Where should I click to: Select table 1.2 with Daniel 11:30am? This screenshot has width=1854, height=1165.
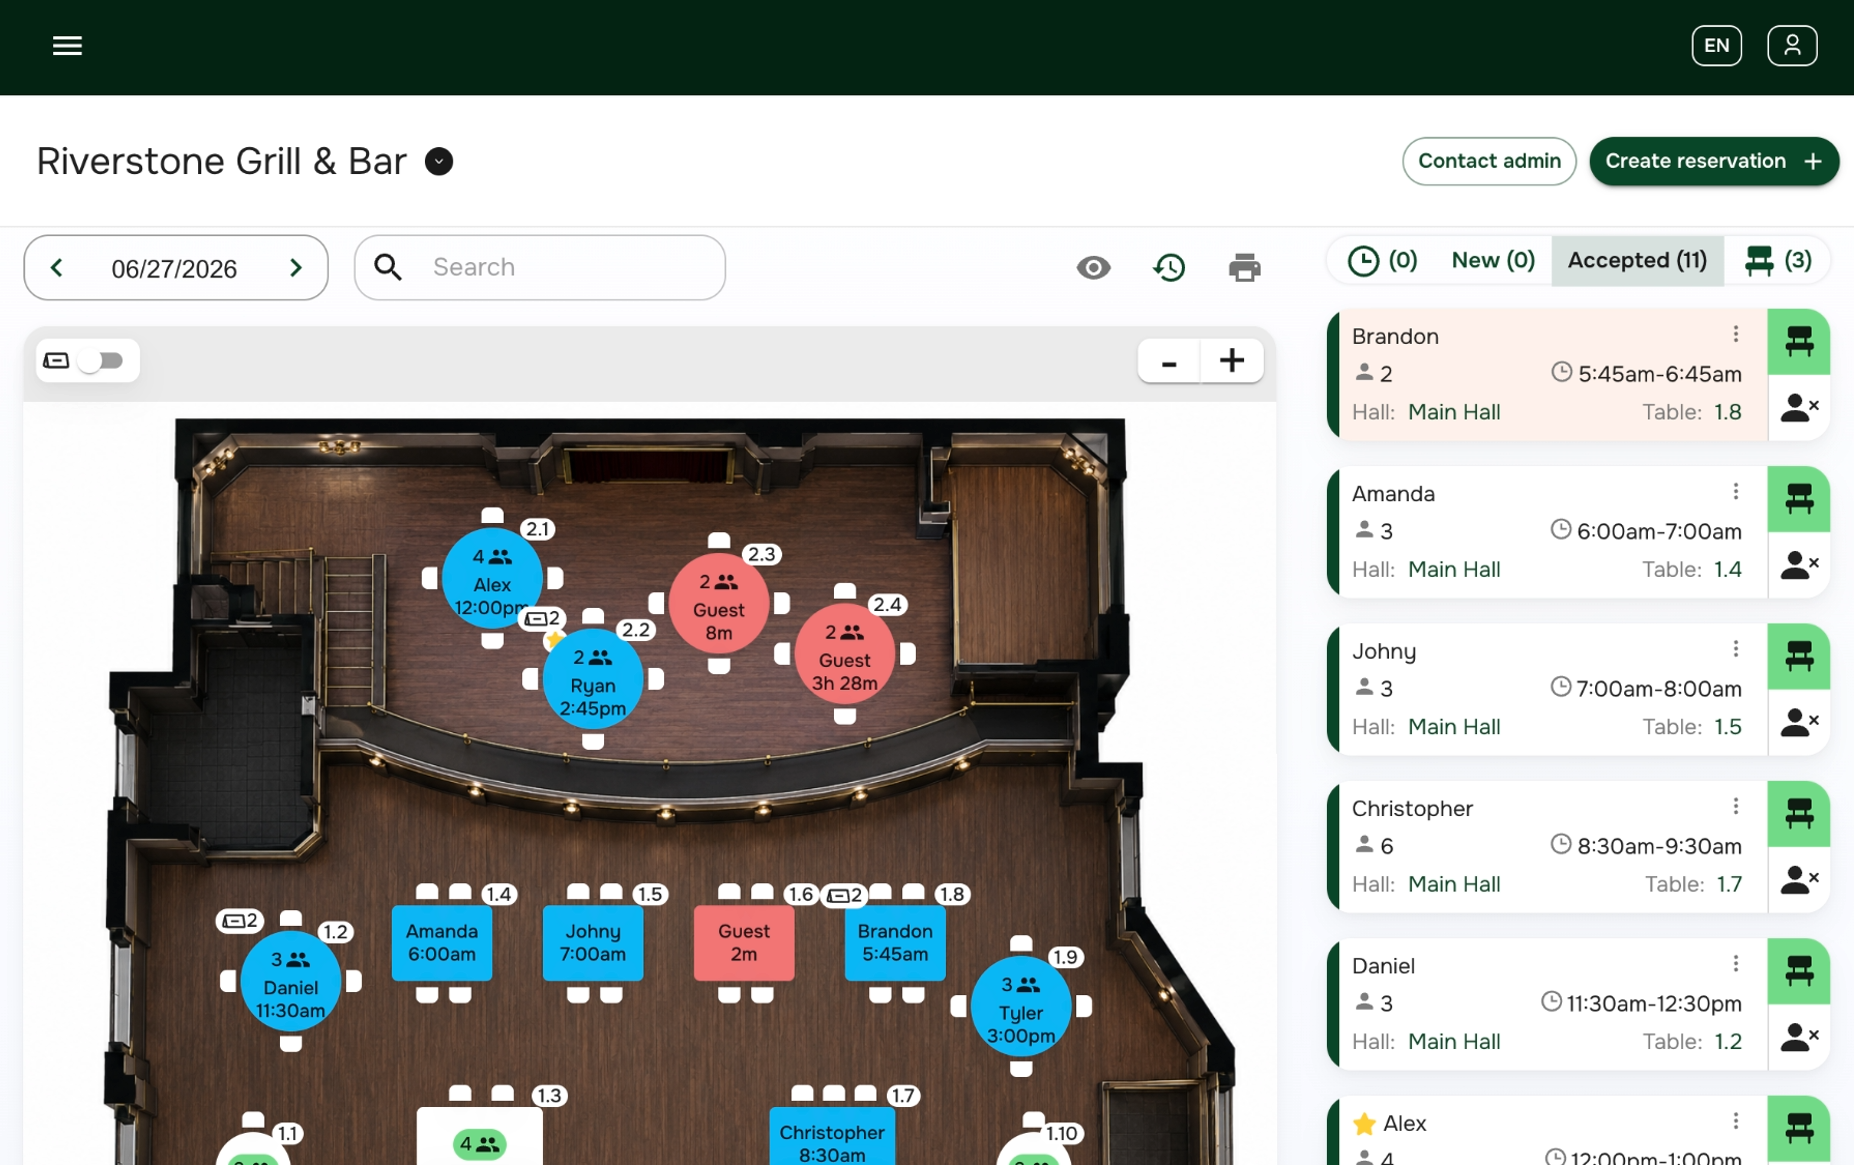[291, 982]
